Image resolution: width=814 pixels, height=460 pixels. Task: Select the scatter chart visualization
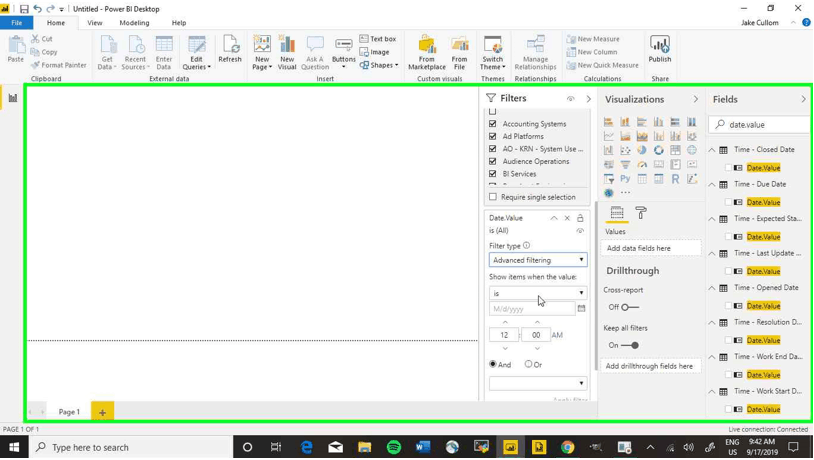pos(625,150)
